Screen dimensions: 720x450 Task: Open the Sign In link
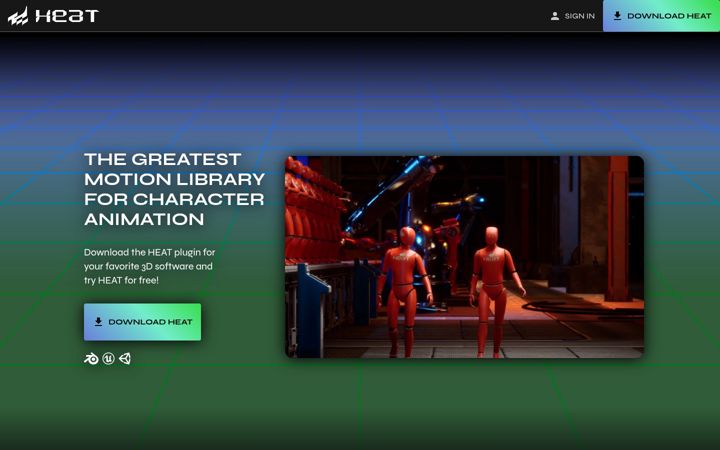point(573,16)
